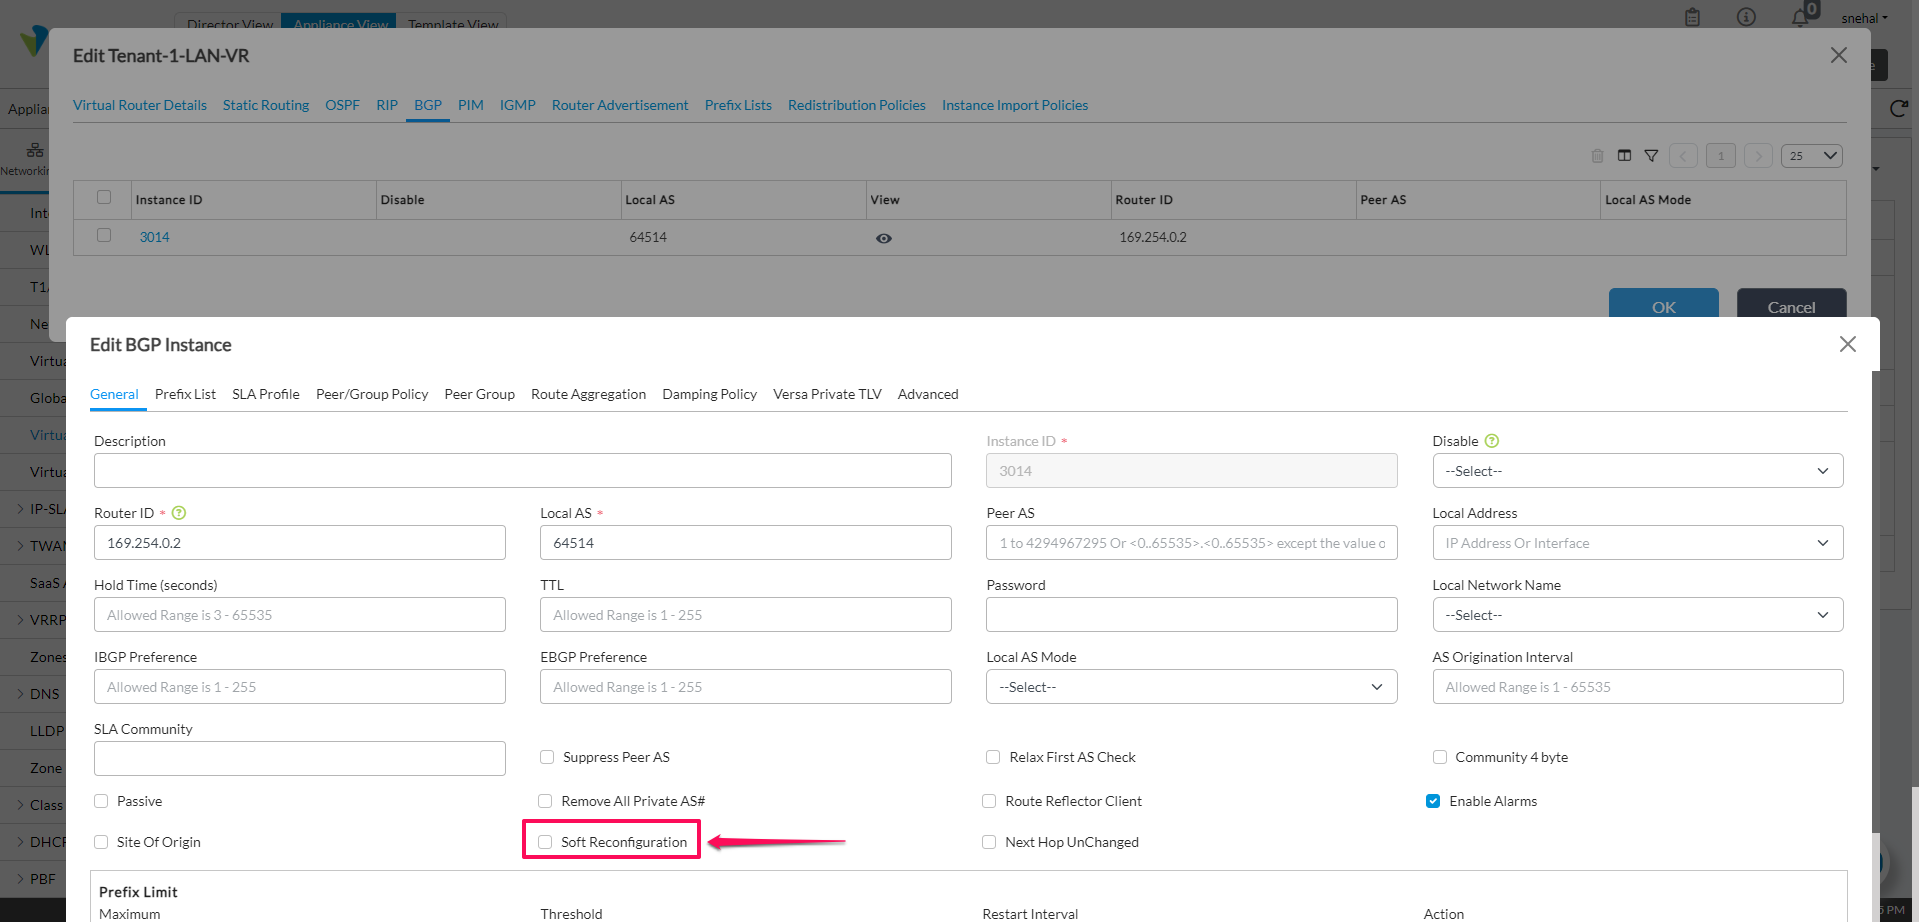1919x922 pixels.
Task: Click the filter funnel icon above table
Action: [1651, 156]
